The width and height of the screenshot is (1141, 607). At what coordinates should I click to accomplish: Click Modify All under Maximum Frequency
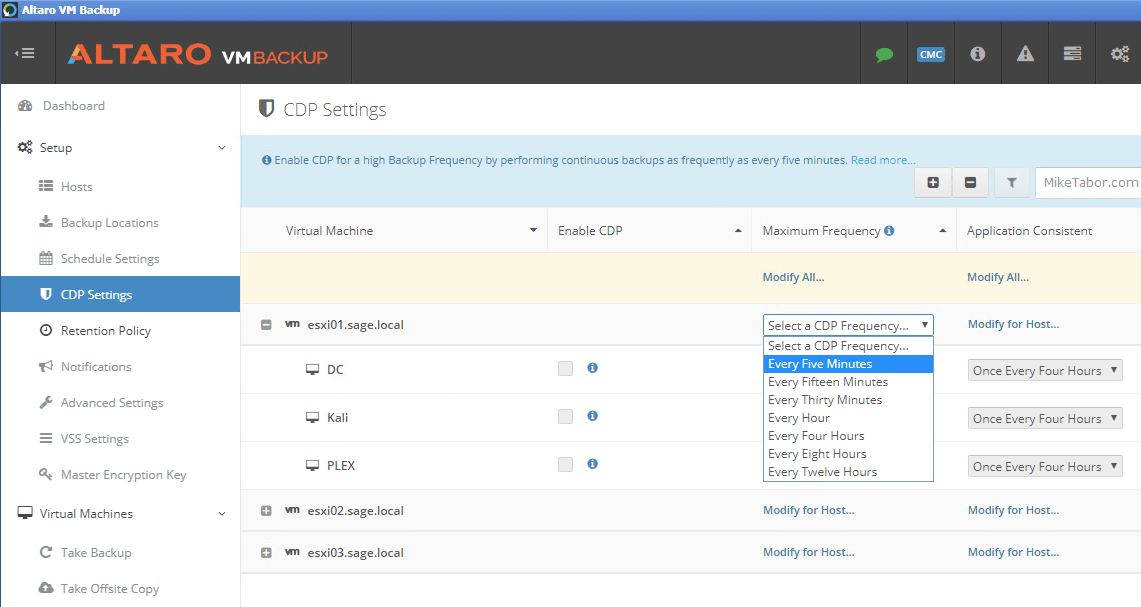click(x=793, y=277)
